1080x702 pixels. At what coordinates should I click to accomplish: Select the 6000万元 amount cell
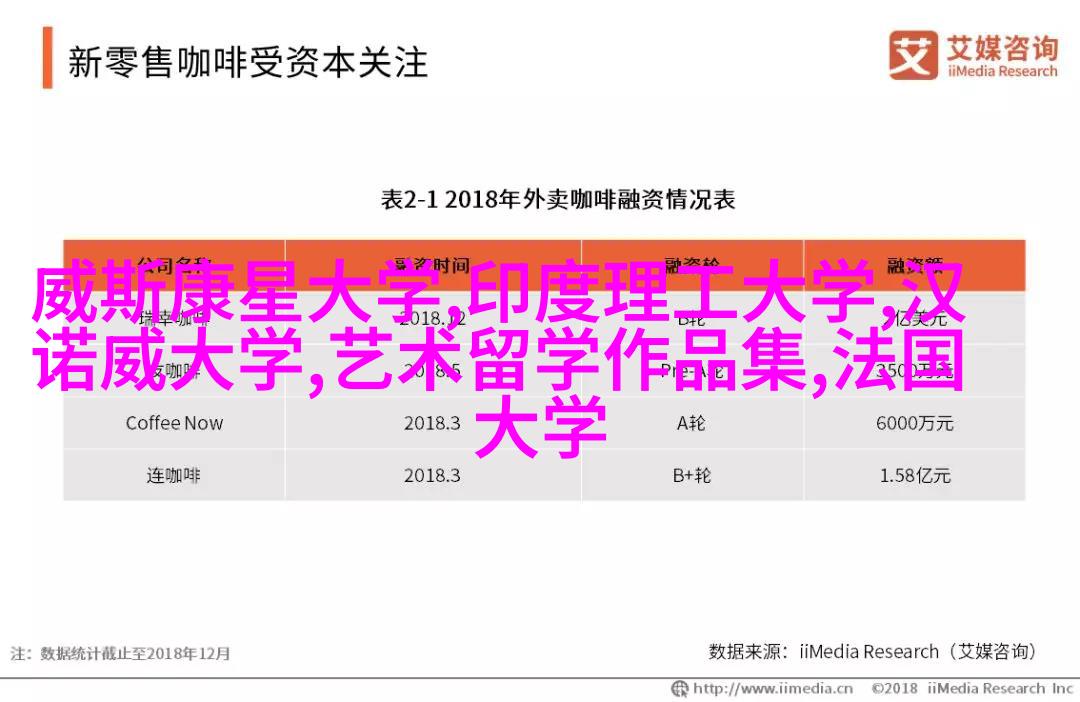(x=914, y=423)
